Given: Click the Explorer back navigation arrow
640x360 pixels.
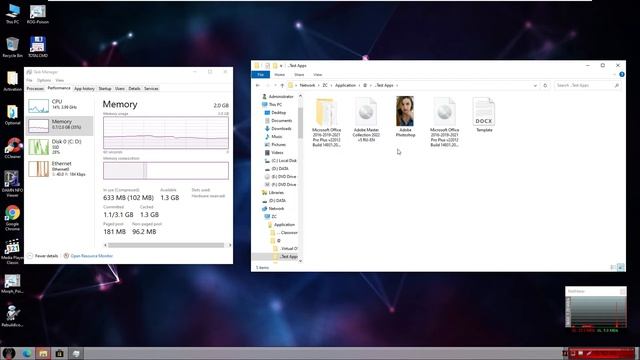Looking at the screenshot, I should (x=258, y=85).
